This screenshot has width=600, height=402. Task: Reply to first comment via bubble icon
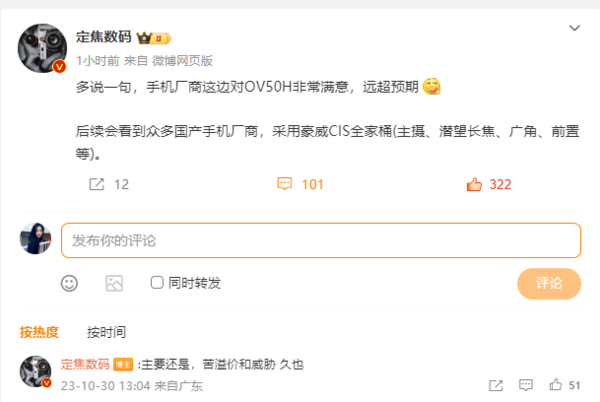[x=525, y=385]
